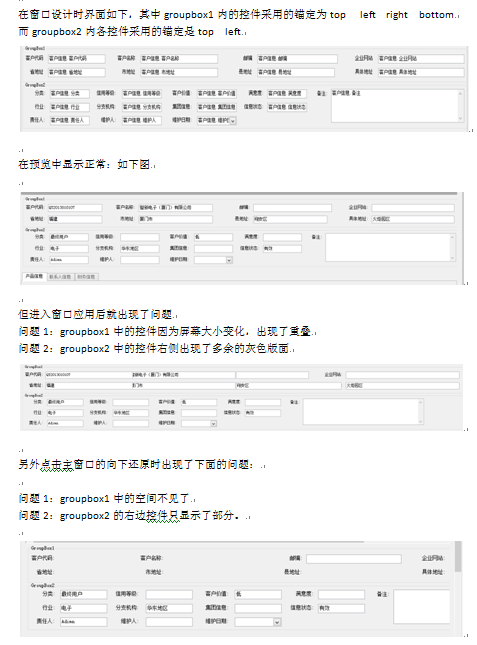Click the 电子 industry field in the preview form
This screenshot has height=645, width=477.
coord(69,248)
